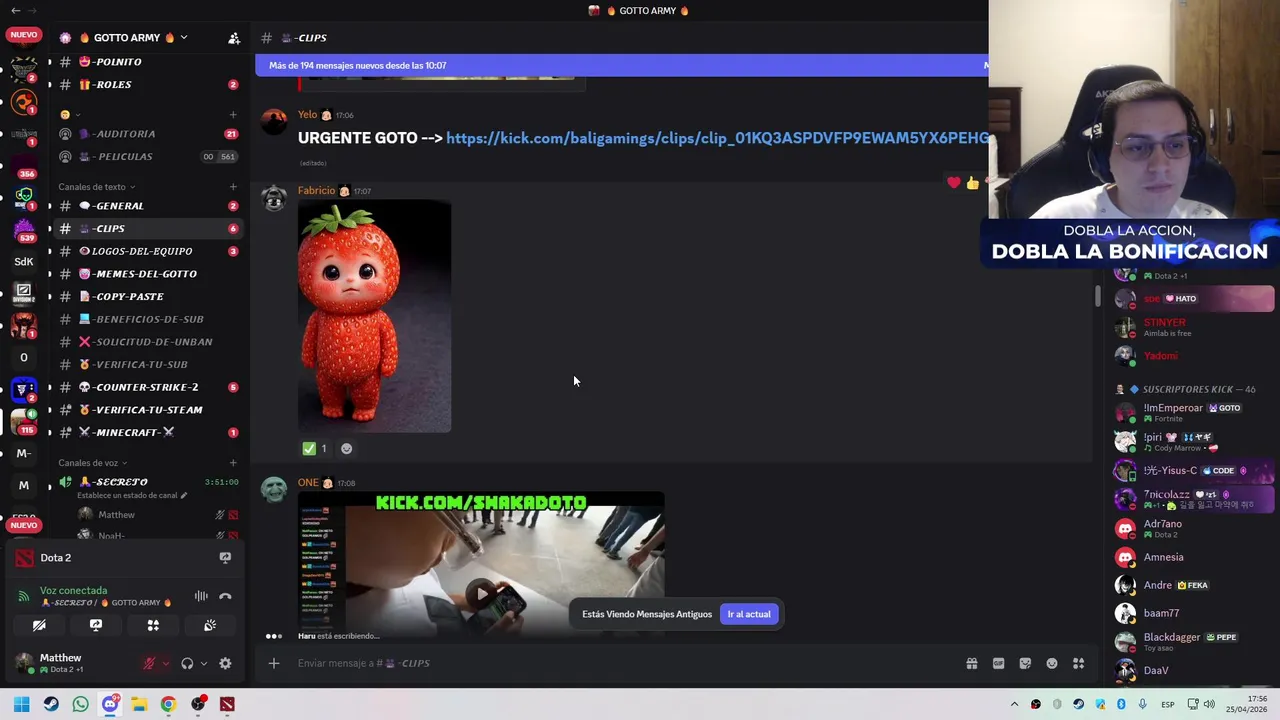The width and height of the screenshot is (1280, 720).
Task: Open member Amnesia in member list
Action: pyautogui.click(x=1195, y=557)
